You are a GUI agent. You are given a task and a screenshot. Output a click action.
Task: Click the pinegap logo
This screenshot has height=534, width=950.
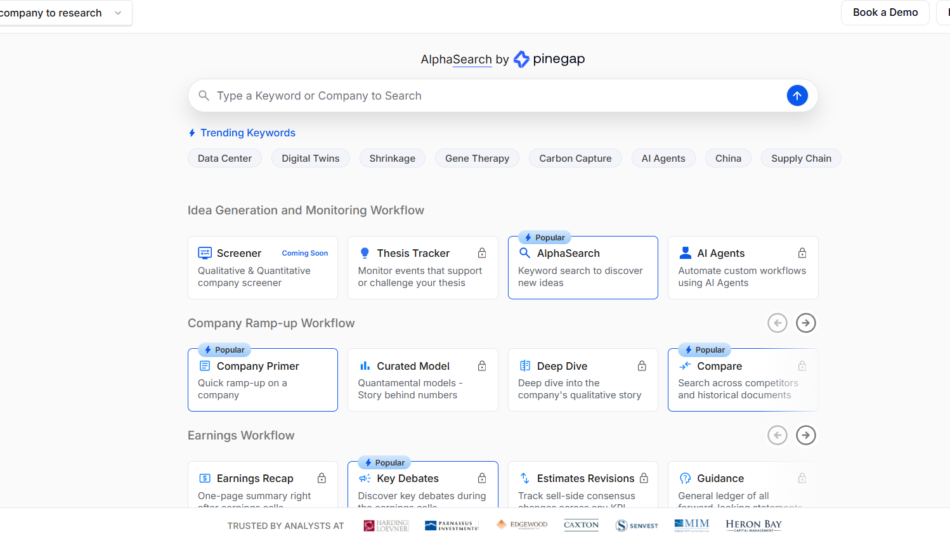(549, 59)
